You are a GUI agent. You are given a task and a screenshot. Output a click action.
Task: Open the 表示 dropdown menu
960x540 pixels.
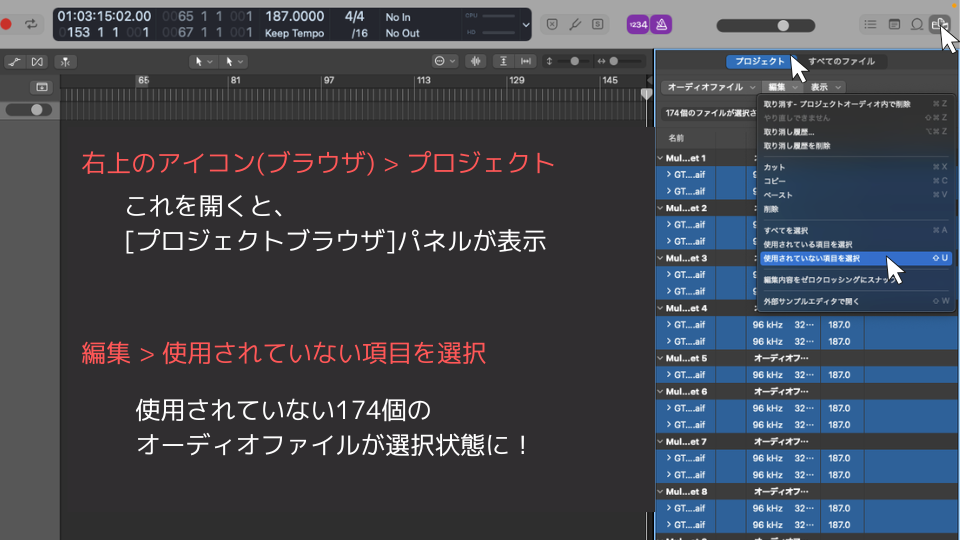(826, 87)
